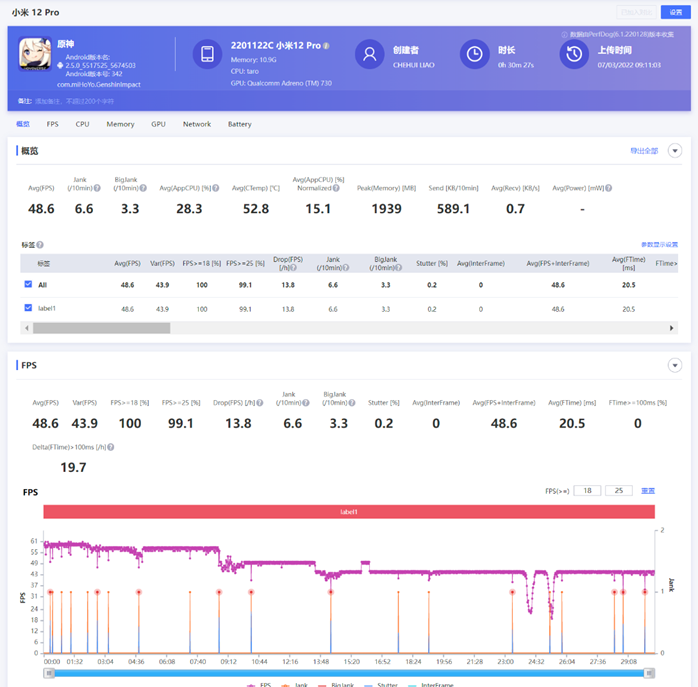Click the creator user avatar icon
The width and height of the screenshot is (698, 687).
coord(369,54)
